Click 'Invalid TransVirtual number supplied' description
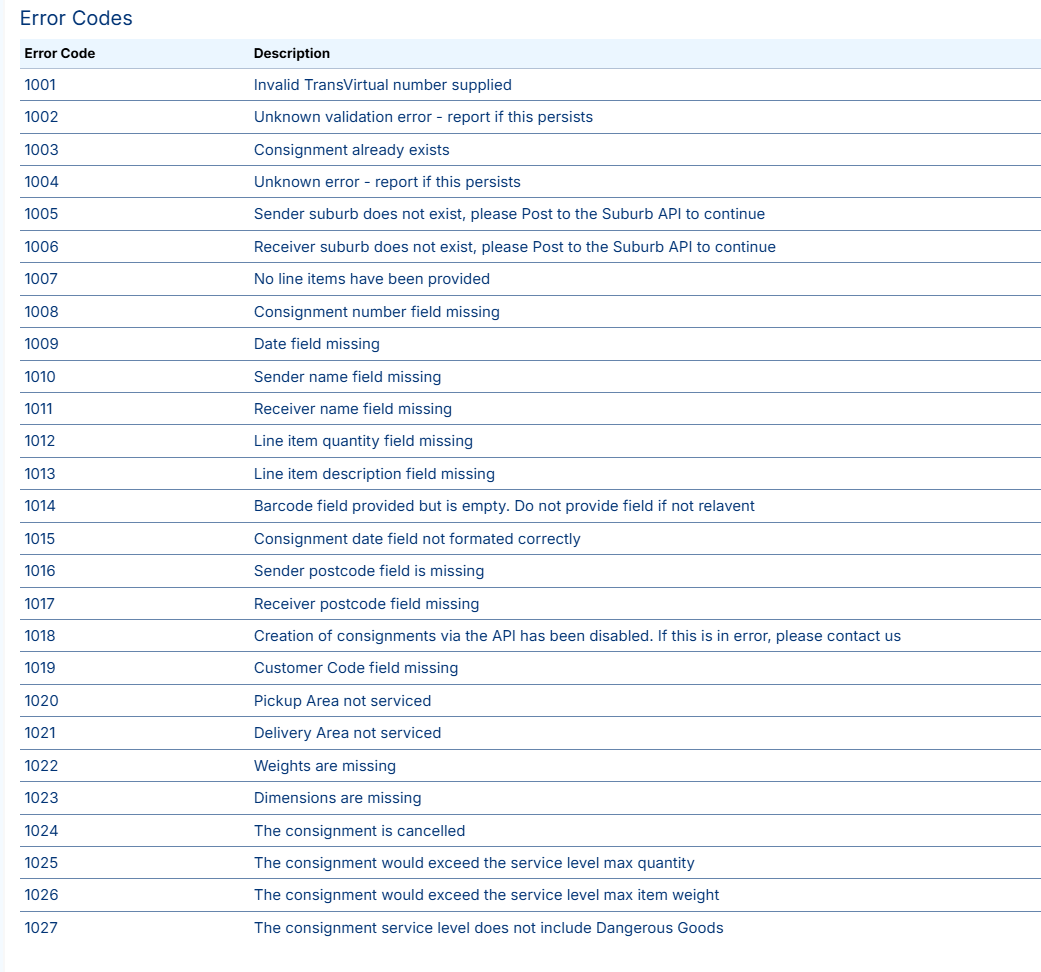This screenshot has width=1041, height=972. pyautogui.click(x=382, y=85)
